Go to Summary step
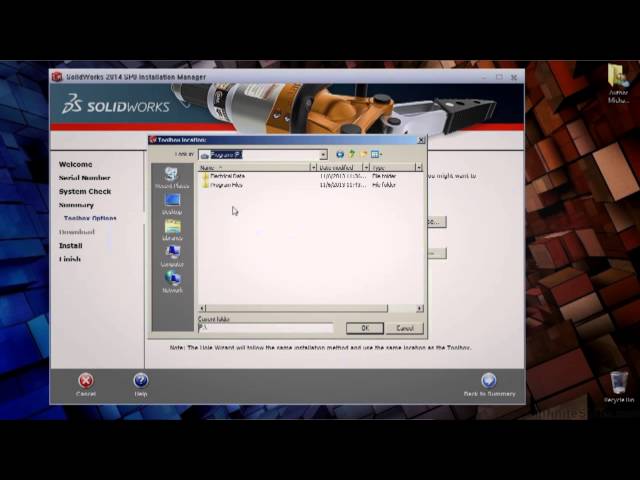640x480 pixels. point(76,205)
